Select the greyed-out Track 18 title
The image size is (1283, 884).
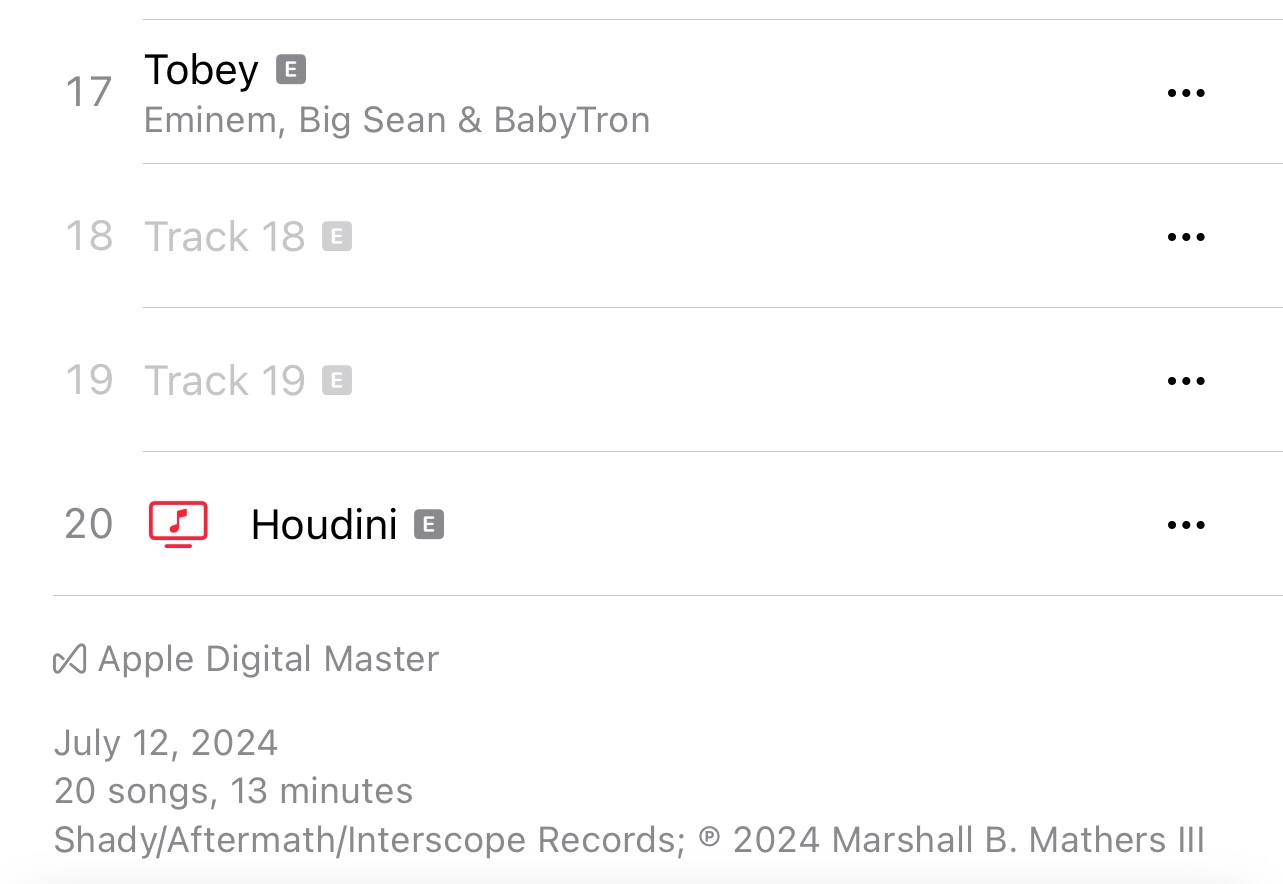pos(224,236)
